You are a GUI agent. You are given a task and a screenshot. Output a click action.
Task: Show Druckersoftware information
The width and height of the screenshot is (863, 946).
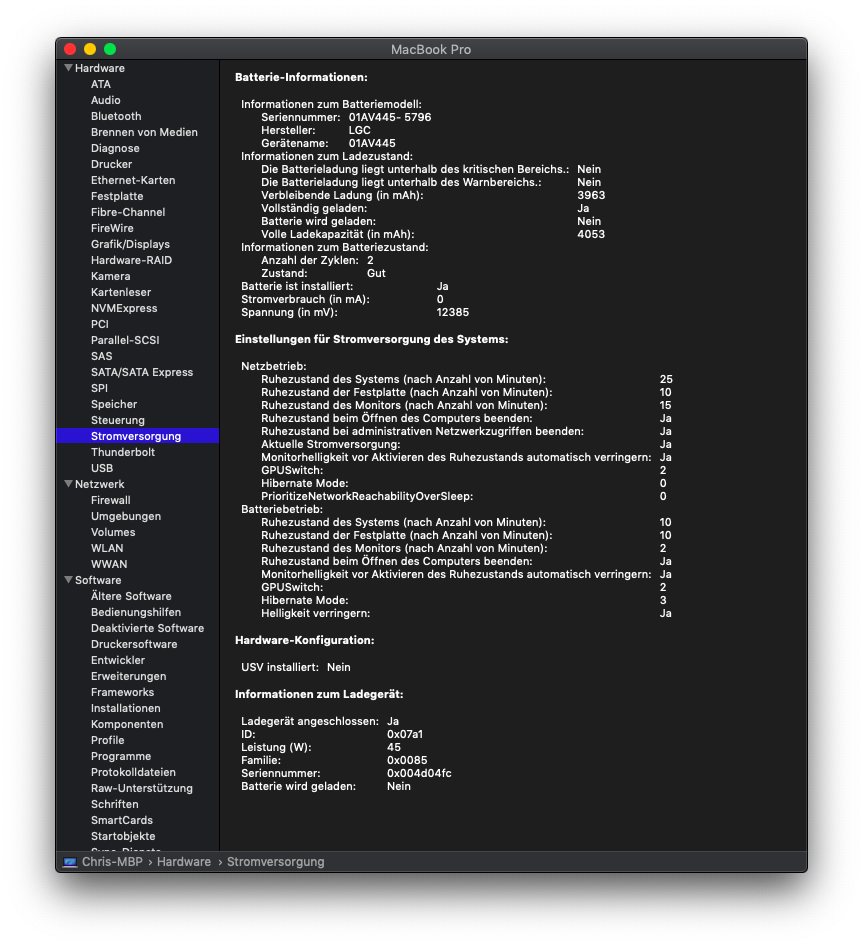click(134, 644)
